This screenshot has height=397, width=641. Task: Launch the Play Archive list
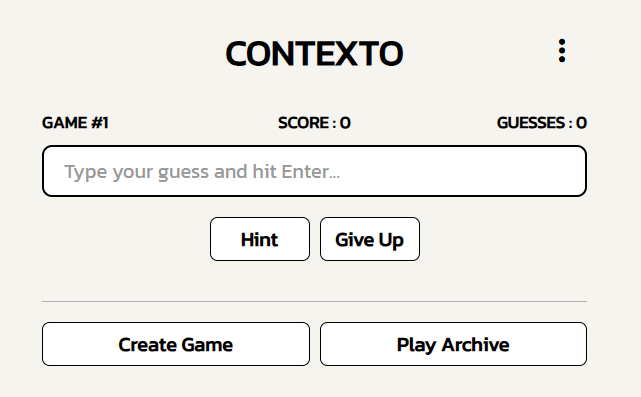coord(453,344)
